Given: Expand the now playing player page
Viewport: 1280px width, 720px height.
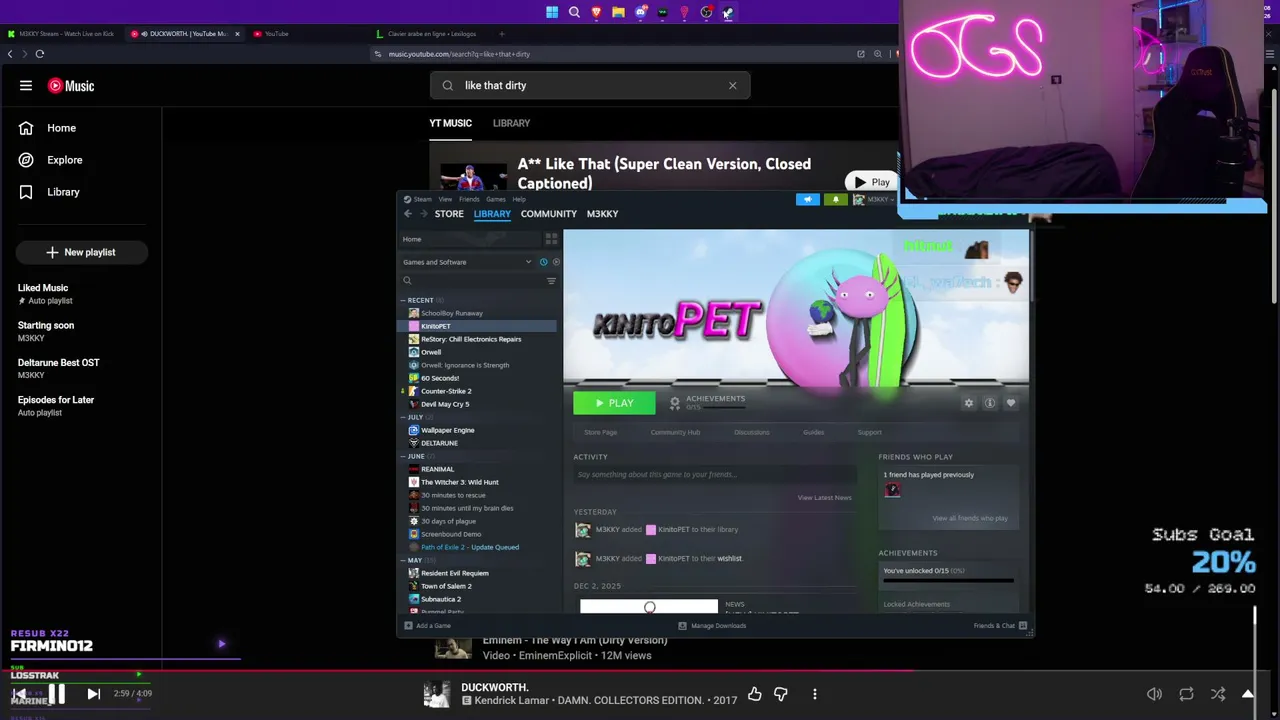Looking at the screenshot, I should [x=1248, y=694].
